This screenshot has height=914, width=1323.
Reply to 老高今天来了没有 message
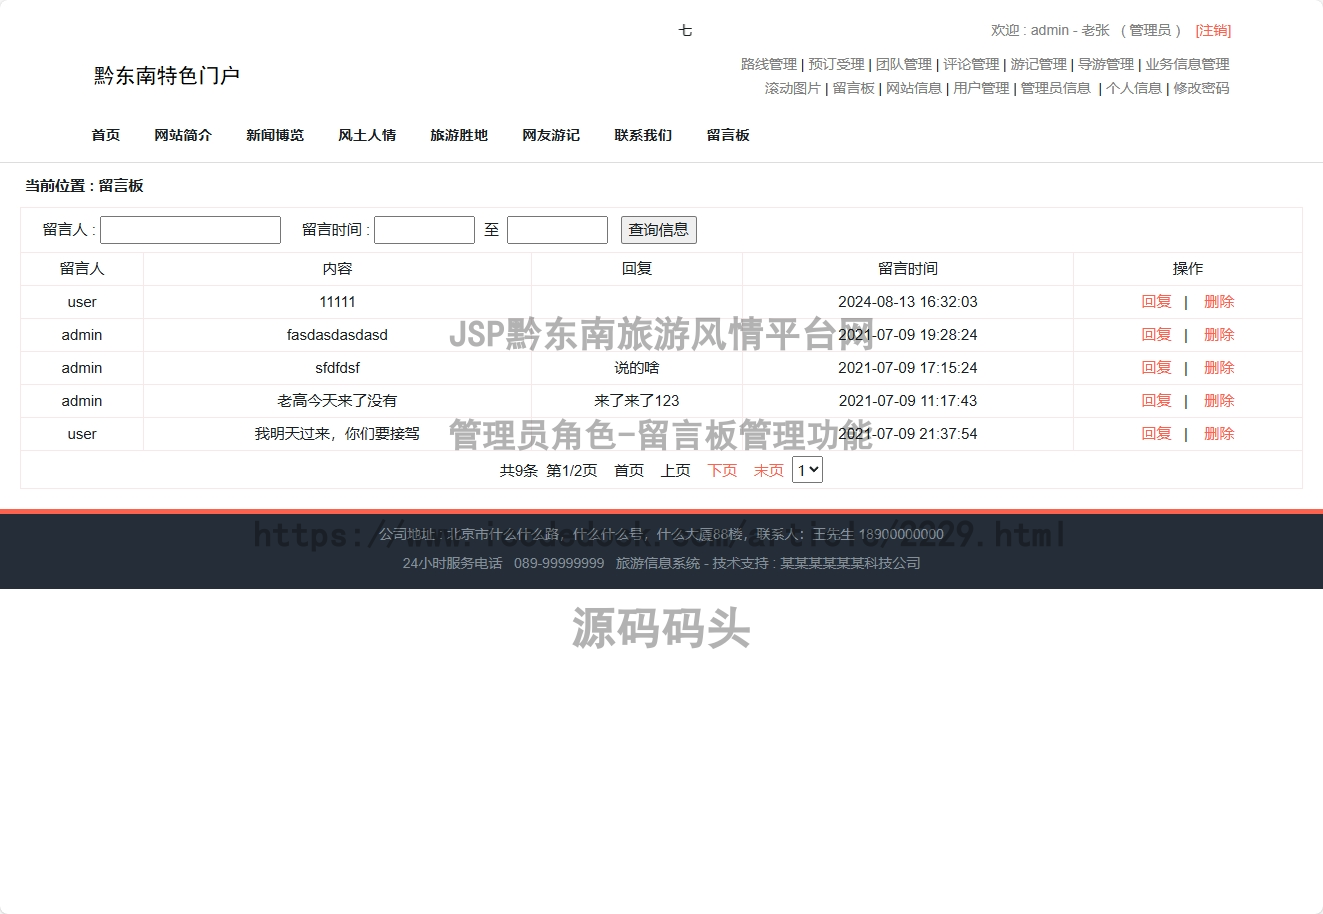1156,401
